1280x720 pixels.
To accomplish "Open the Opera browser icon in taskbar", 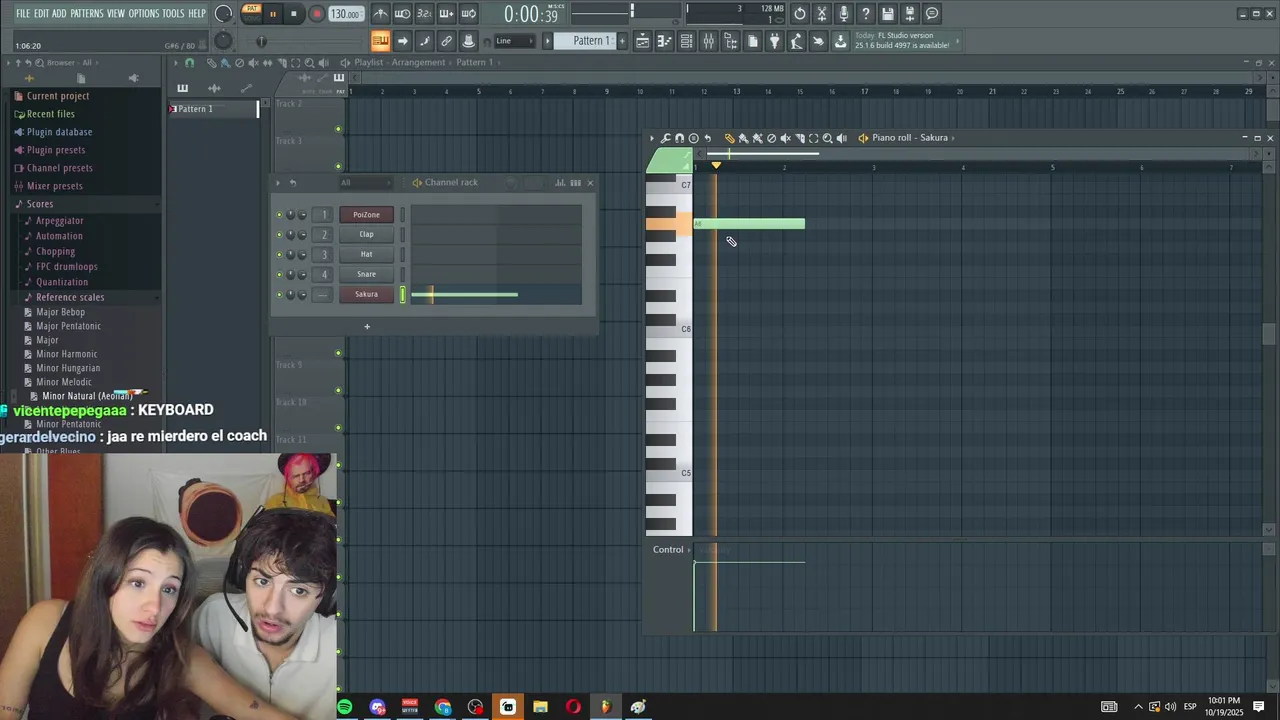I will click(x=573, y=707).
